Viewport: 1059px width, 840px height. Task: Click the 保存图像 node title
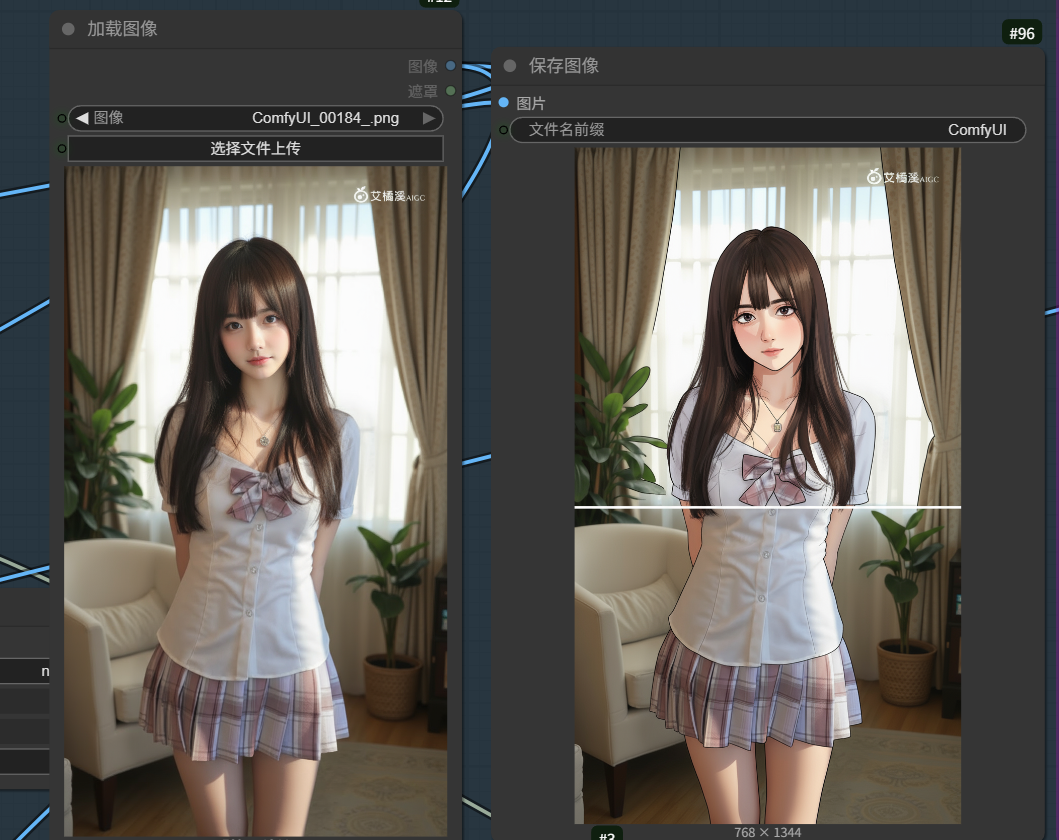pyautogui.click(x=564, y=66)
